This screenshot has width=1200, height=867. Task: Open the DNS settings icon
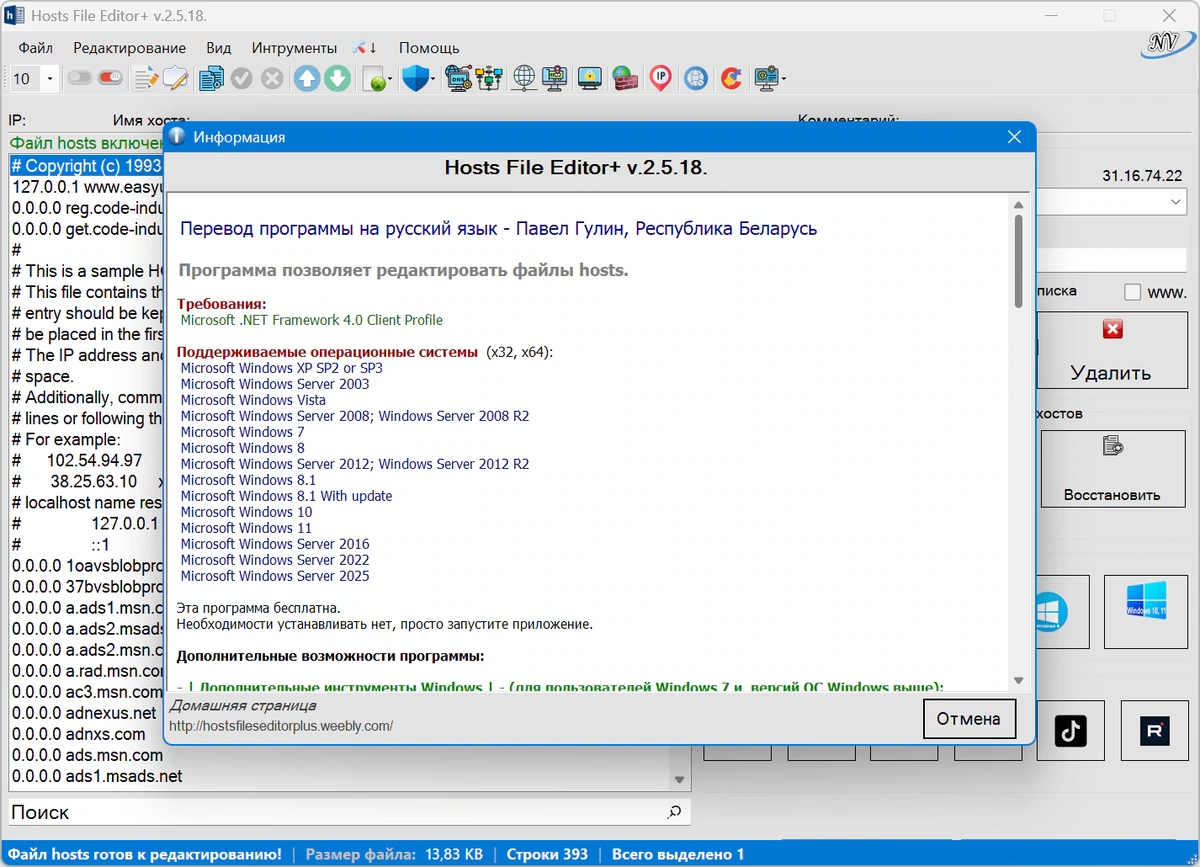(459, 78)
